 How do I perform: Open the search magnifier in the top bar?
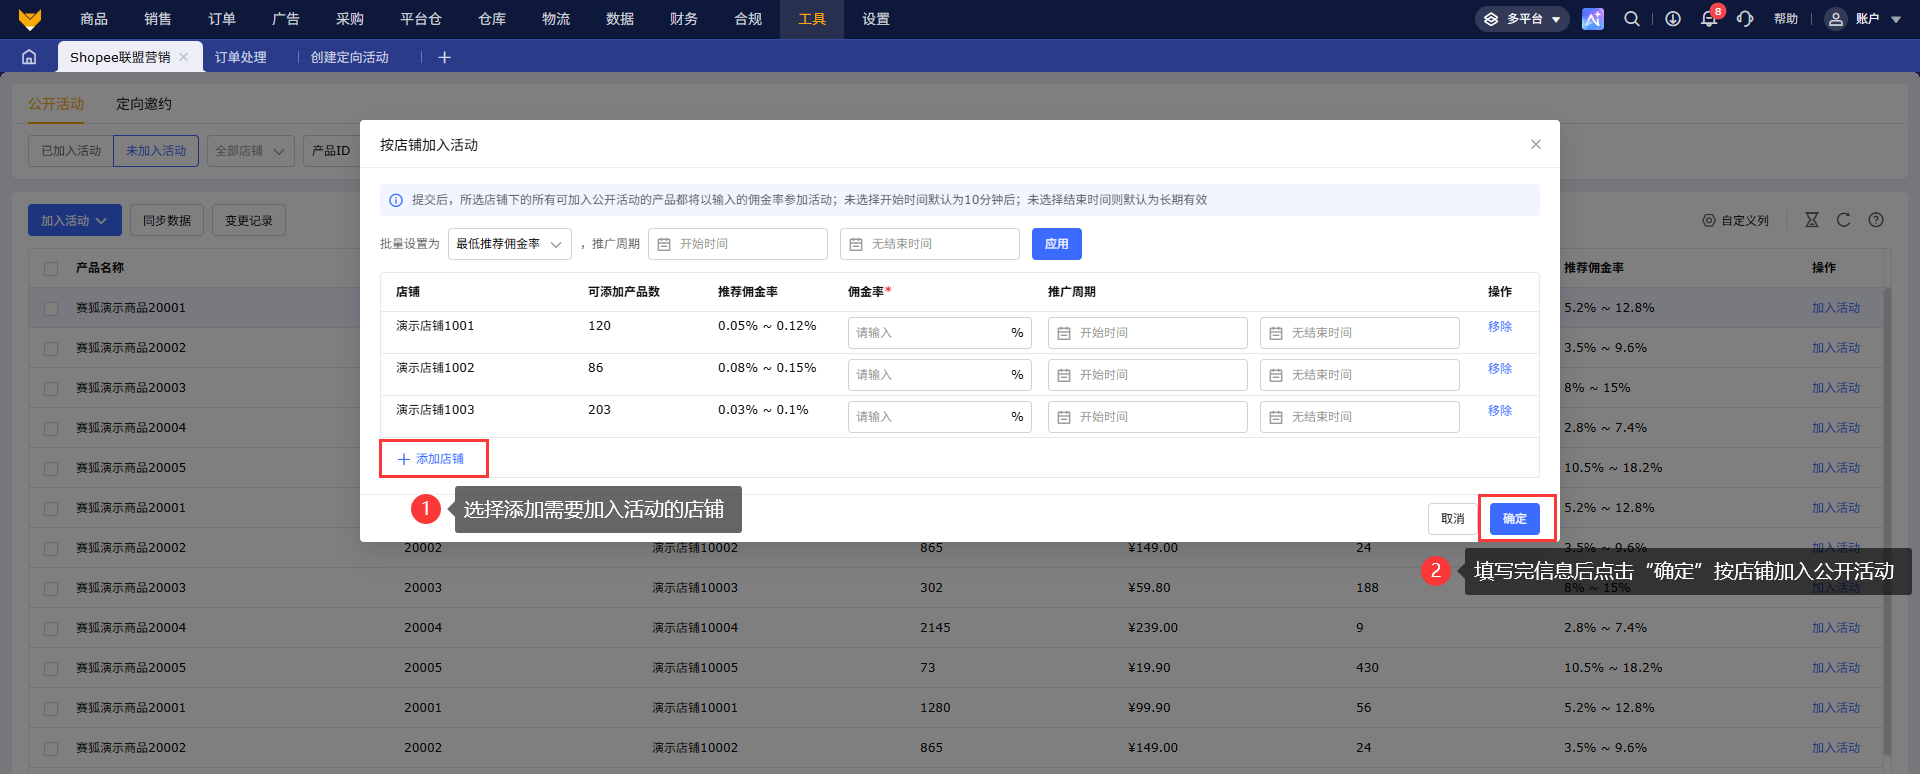(1632, 19)
